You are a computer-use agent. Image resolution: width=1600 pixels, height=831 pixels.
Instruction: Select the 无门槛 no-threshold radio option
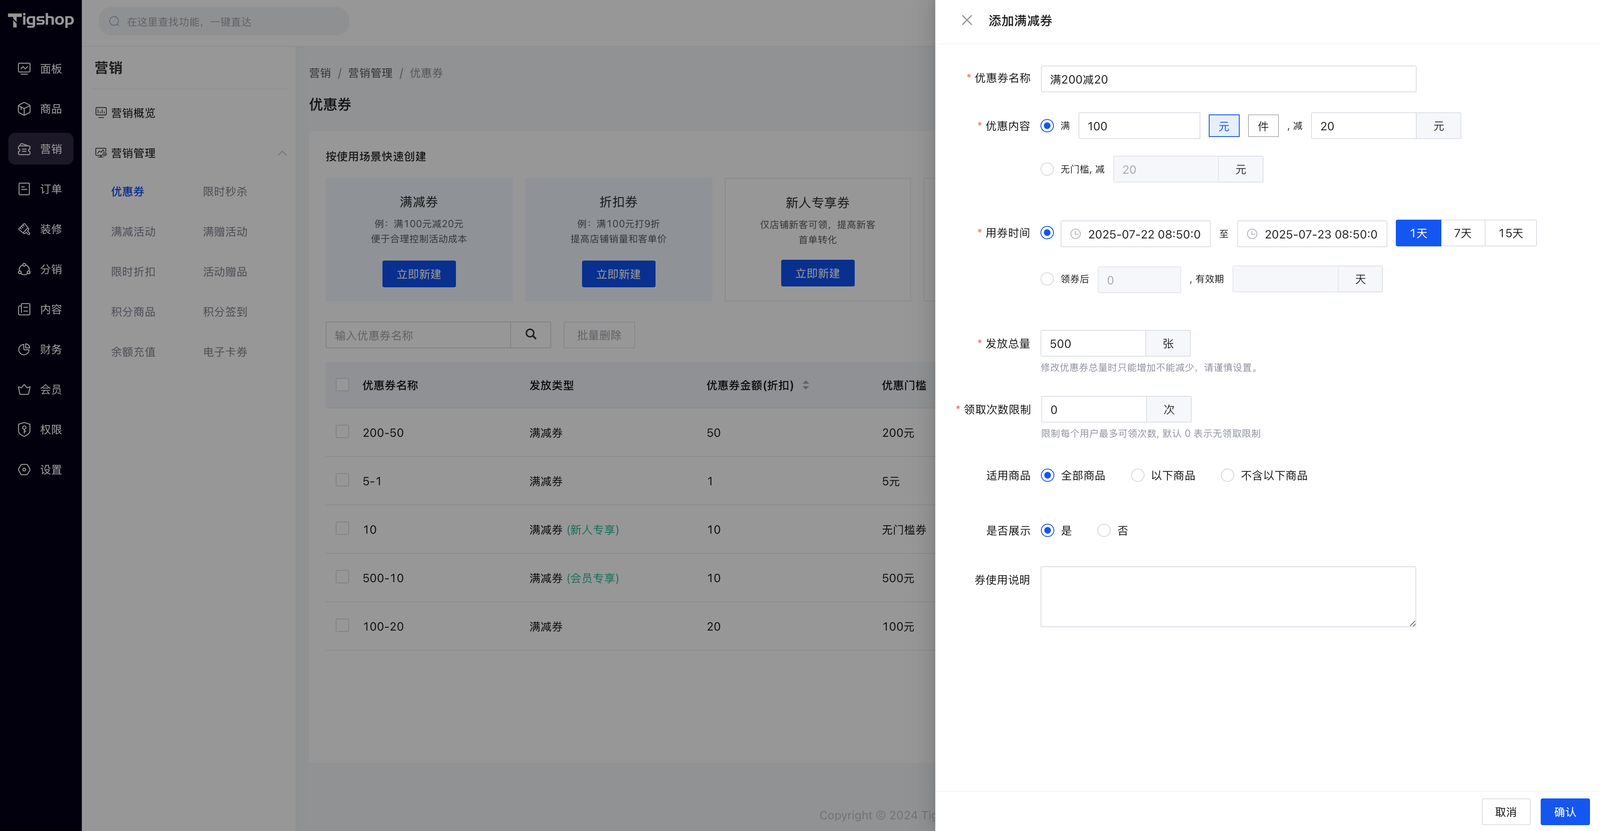point(1047,170)
